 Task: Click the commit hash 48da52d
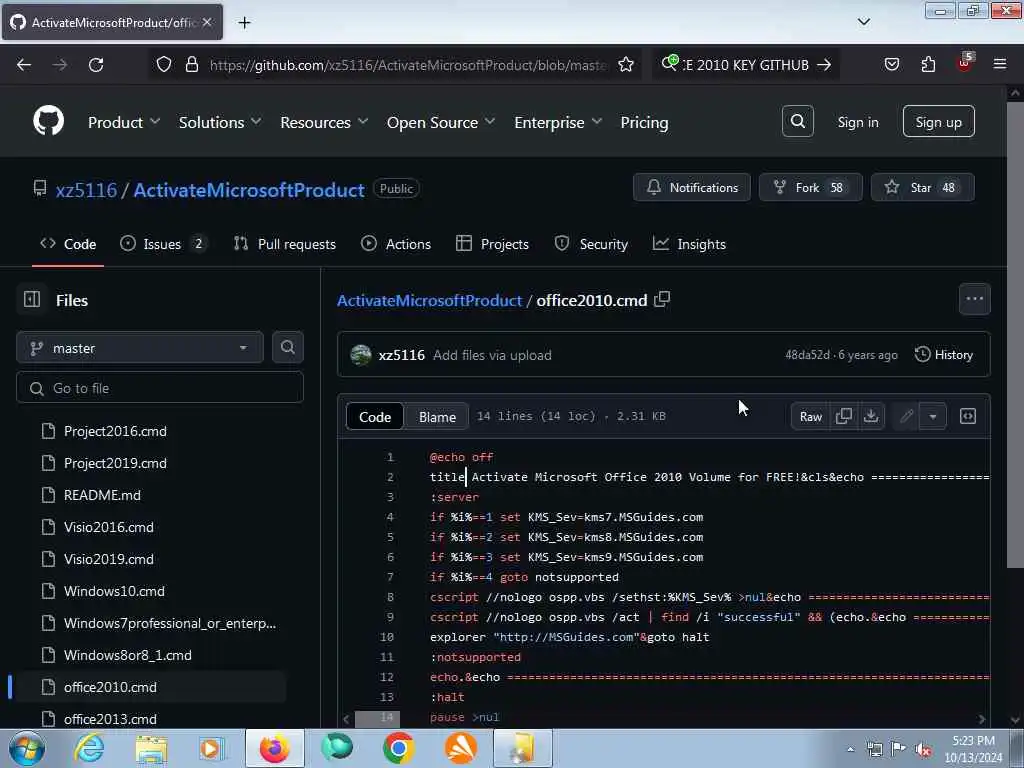tap(807, 355)
